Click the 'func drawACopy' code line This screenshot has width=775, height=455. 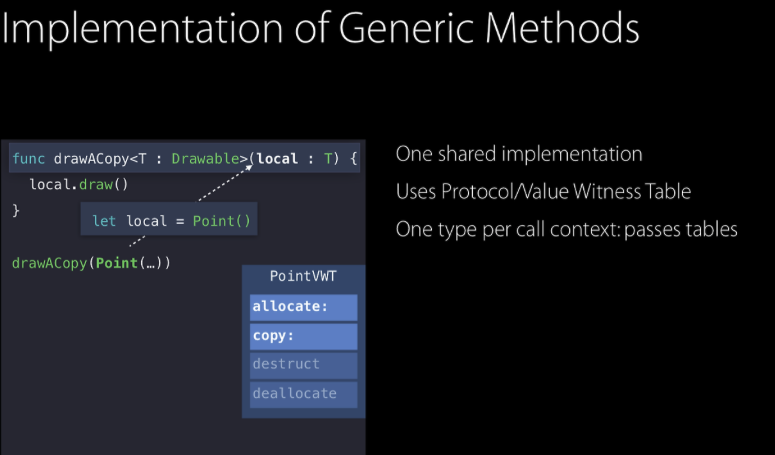tap(184, 159)
